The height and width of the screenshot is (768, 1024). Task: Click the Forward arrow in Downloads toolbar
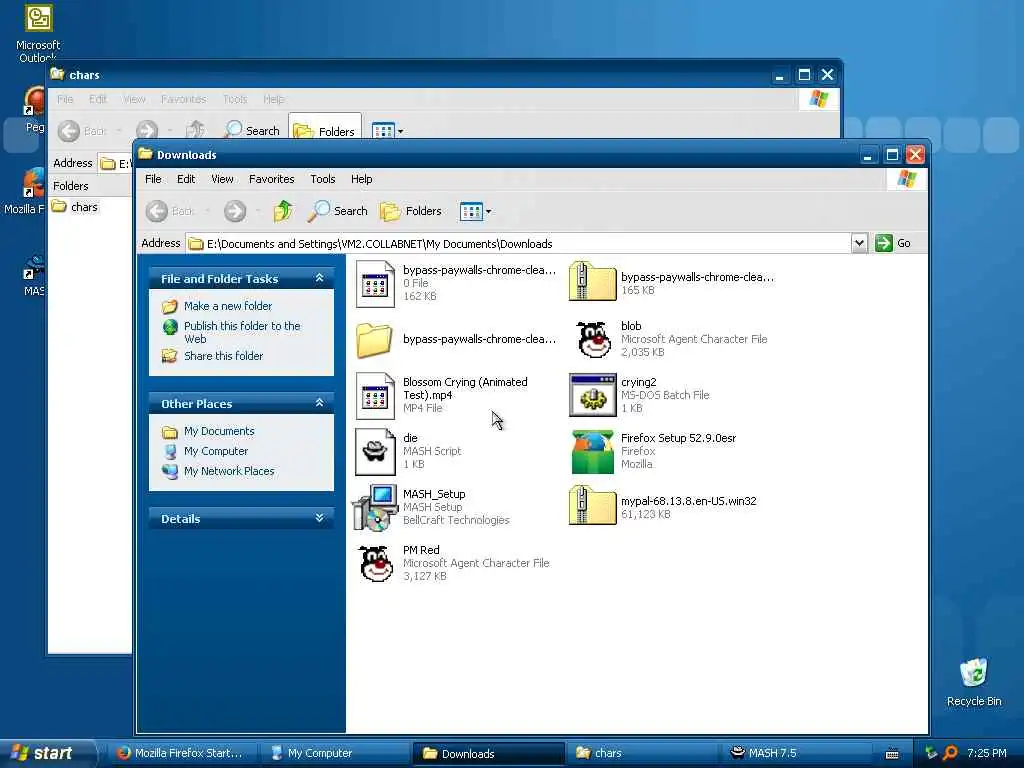click(235, 211)
